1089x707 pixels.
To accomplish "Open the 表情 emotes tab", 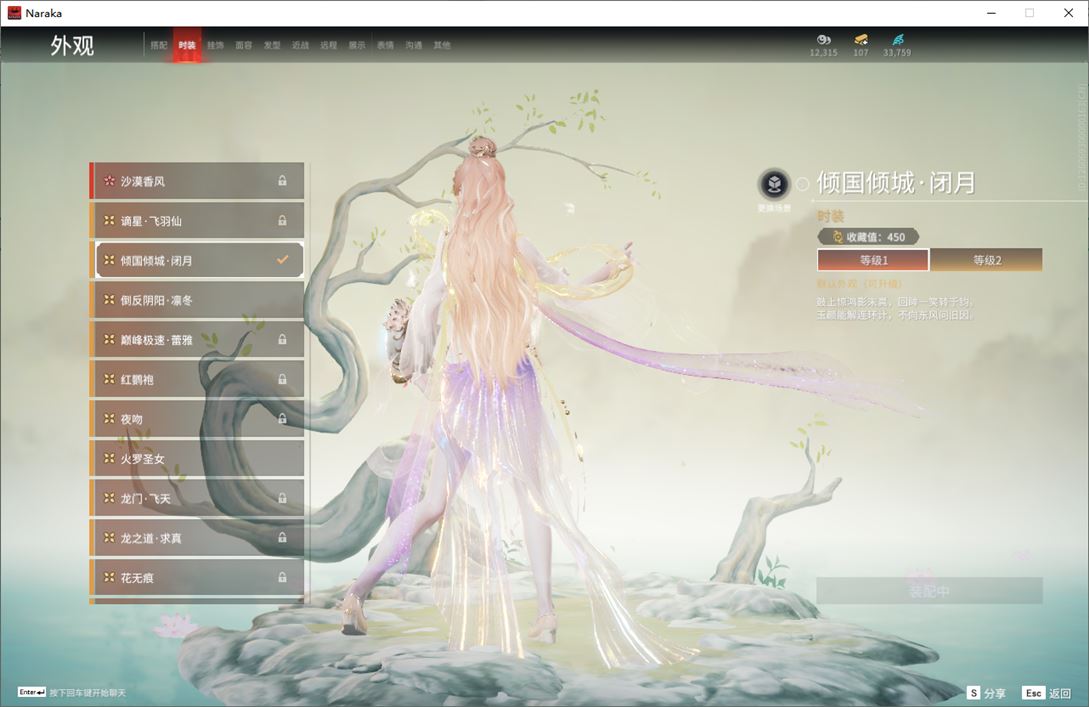I will click(x=385, y=45).
